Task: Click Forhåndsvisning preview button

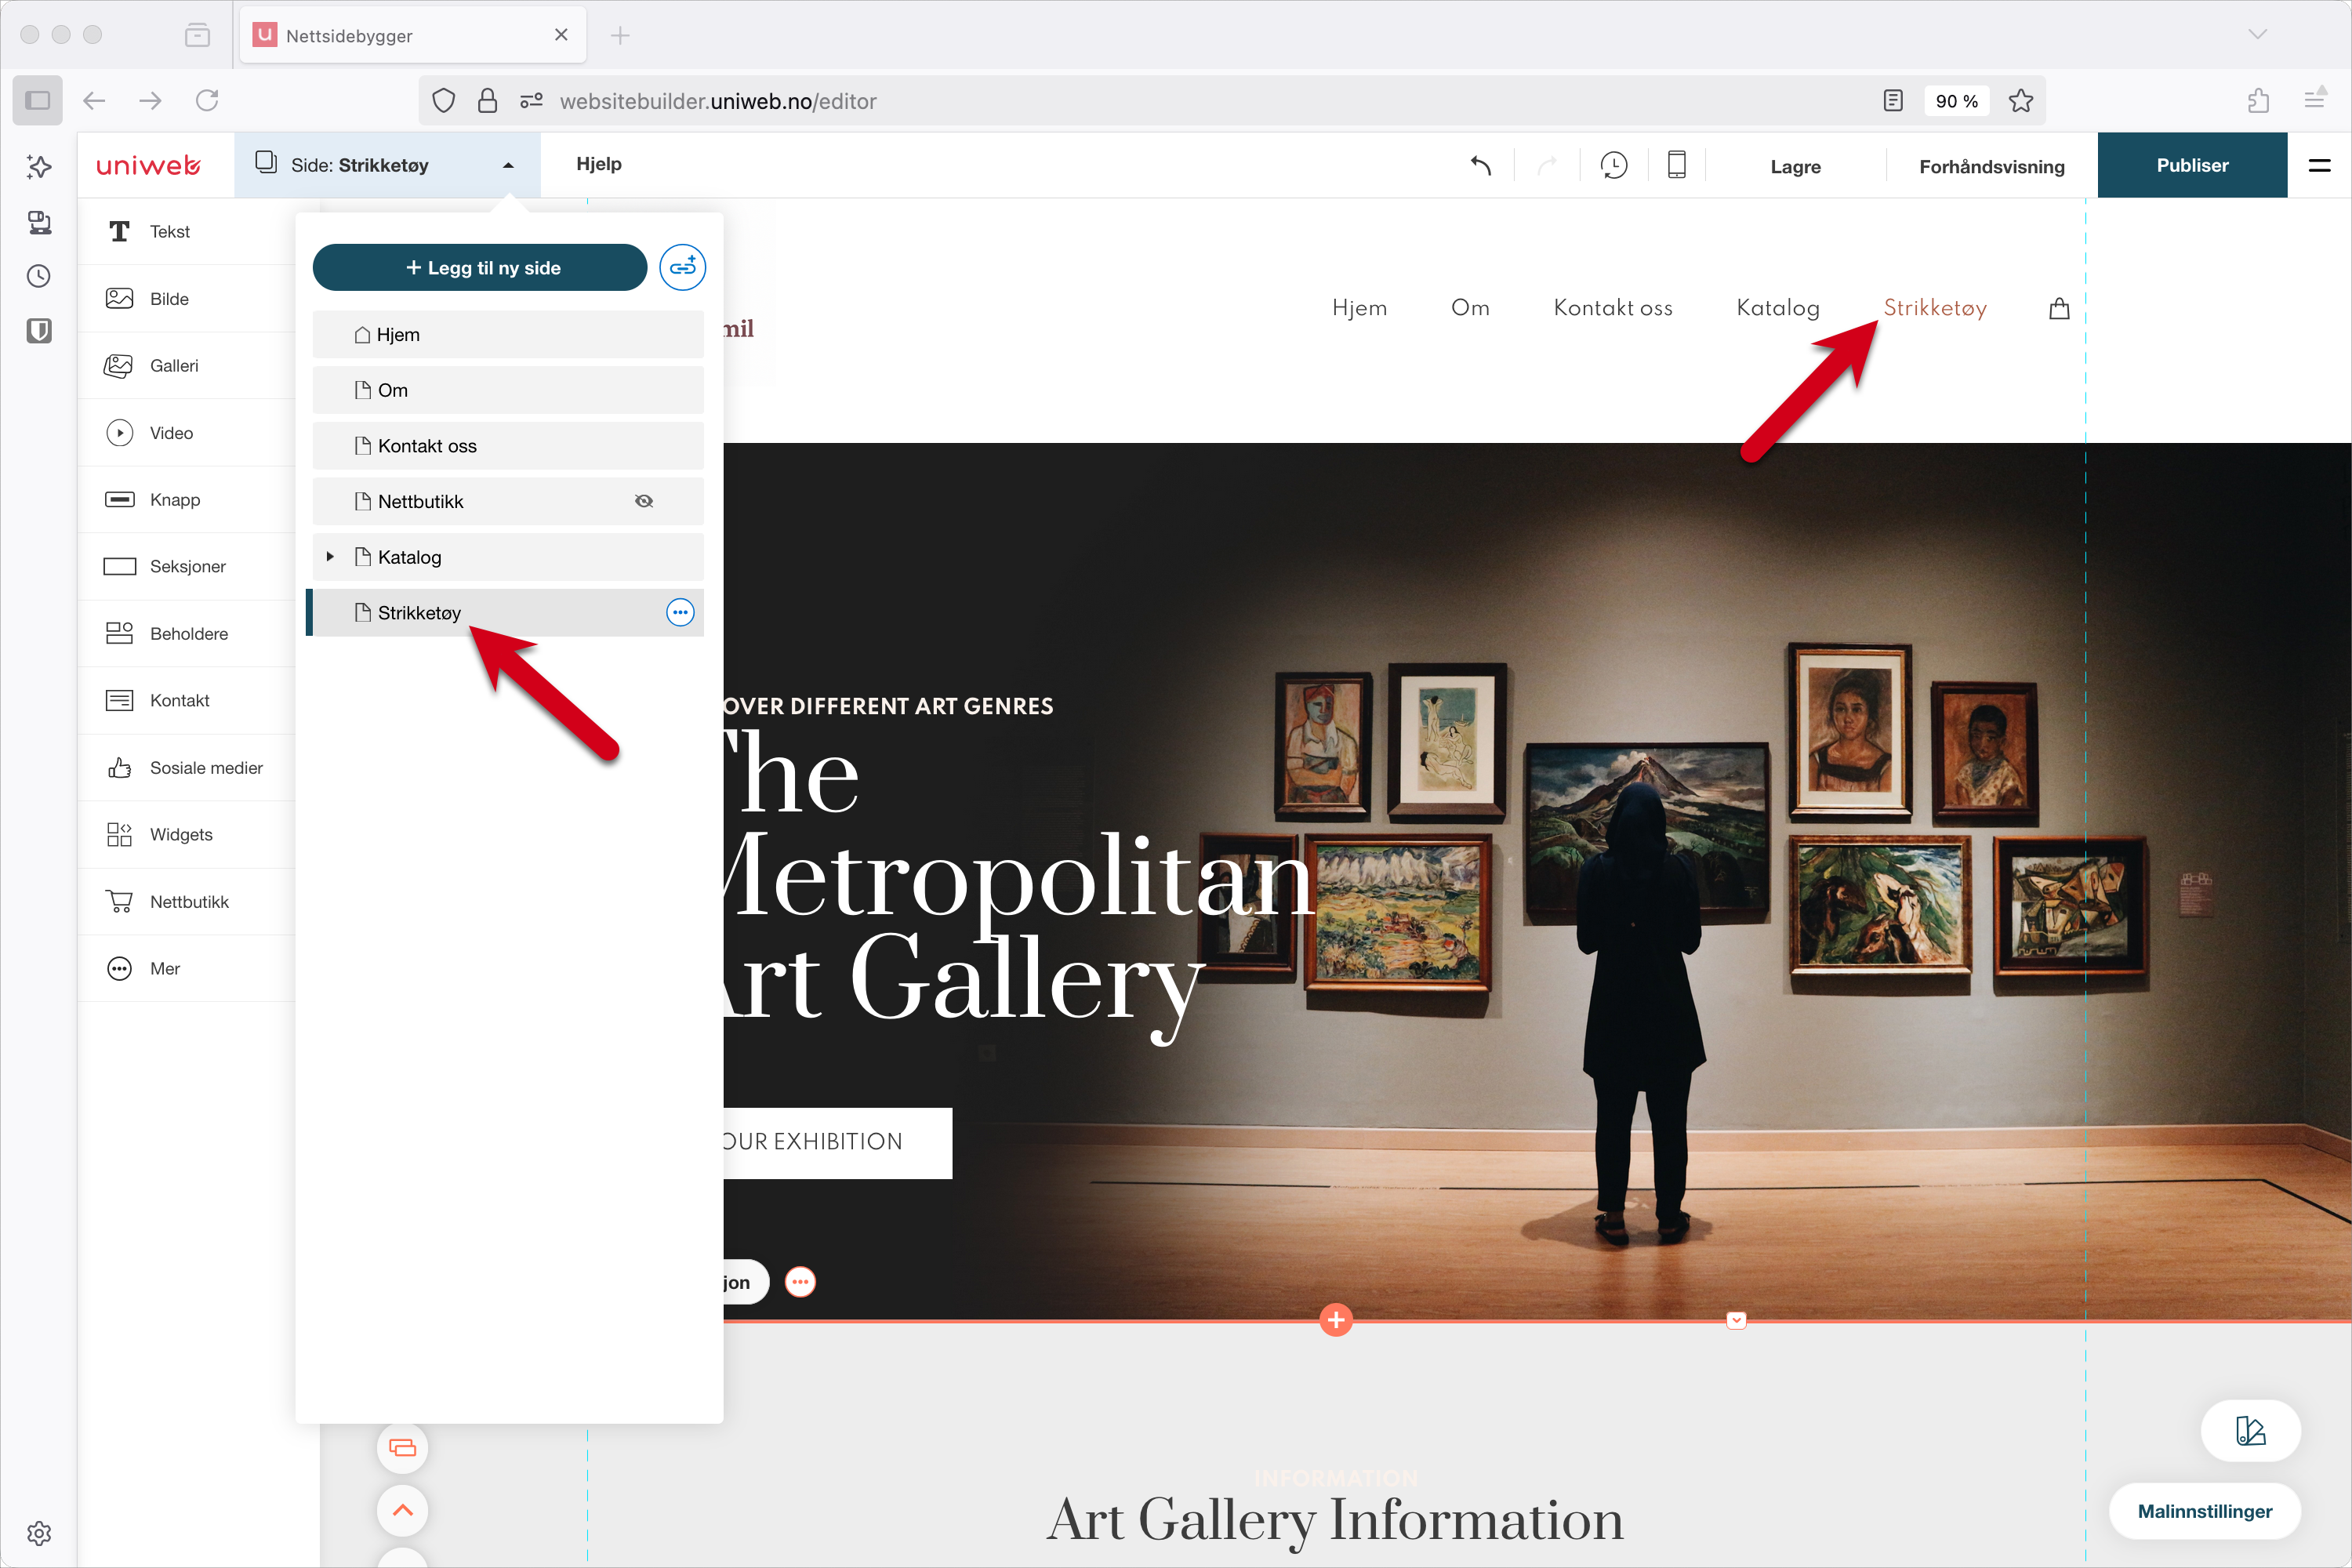Action: point(1992,166)
